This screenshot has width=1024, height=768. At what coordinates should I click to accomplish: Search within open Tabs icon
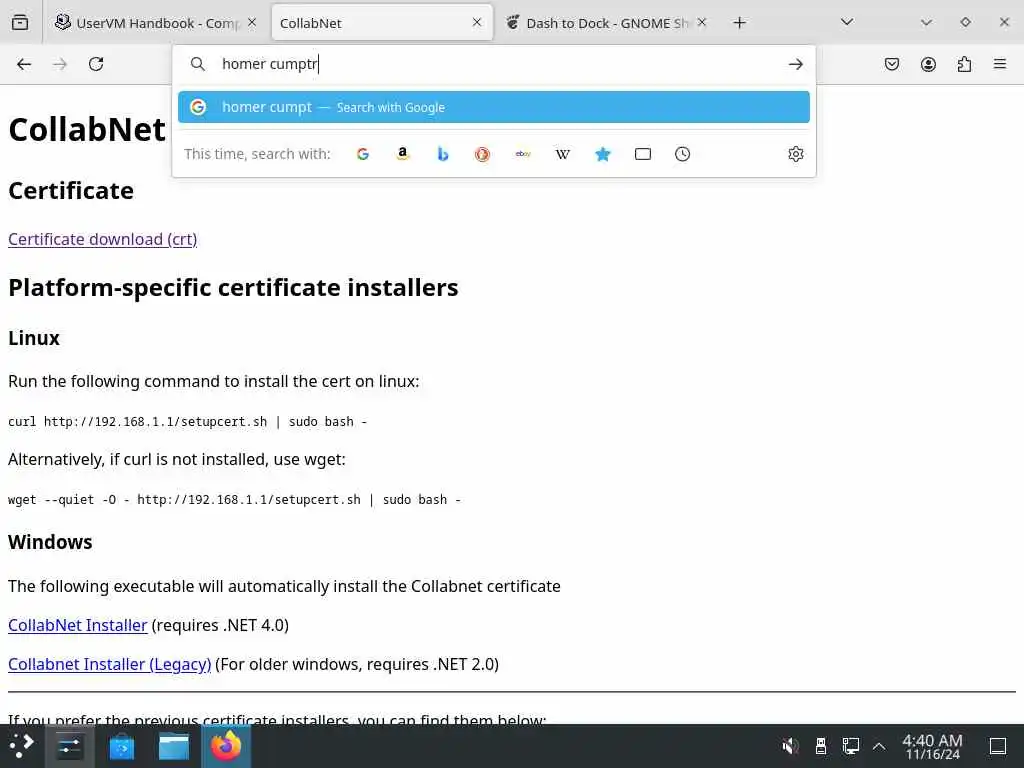click(643, 154)
